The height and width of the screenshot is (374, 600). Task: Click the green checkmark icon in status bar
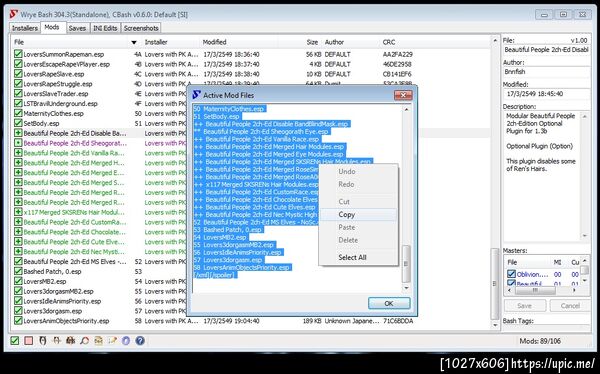(x=15, y=340)
